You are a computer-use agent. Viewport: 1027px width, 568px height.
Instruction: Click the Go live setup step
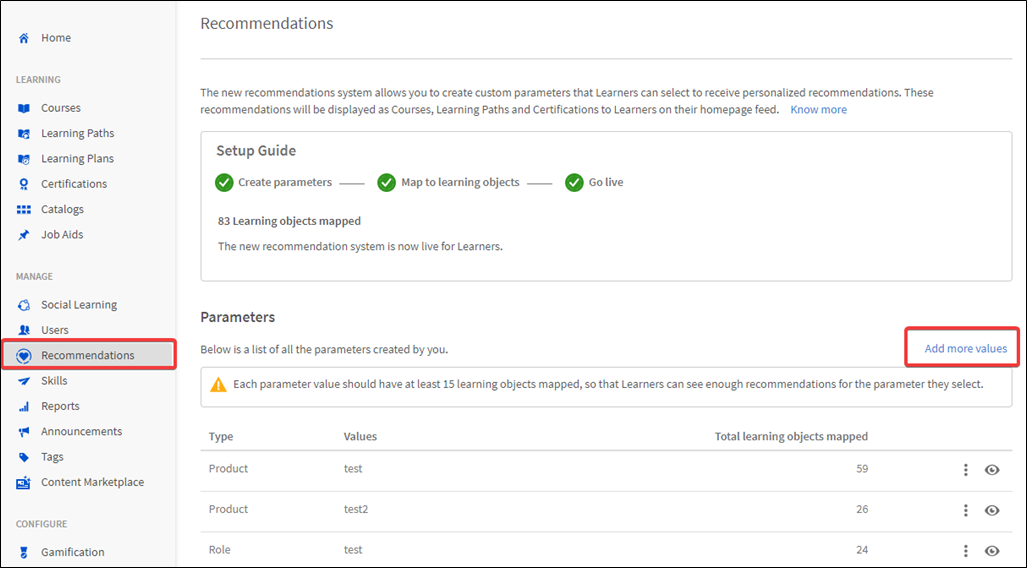(604, 183)
